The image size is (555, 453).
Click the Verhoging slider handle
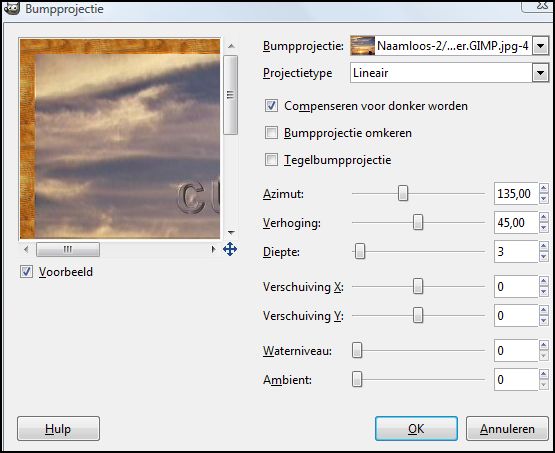tap(418, 223)
